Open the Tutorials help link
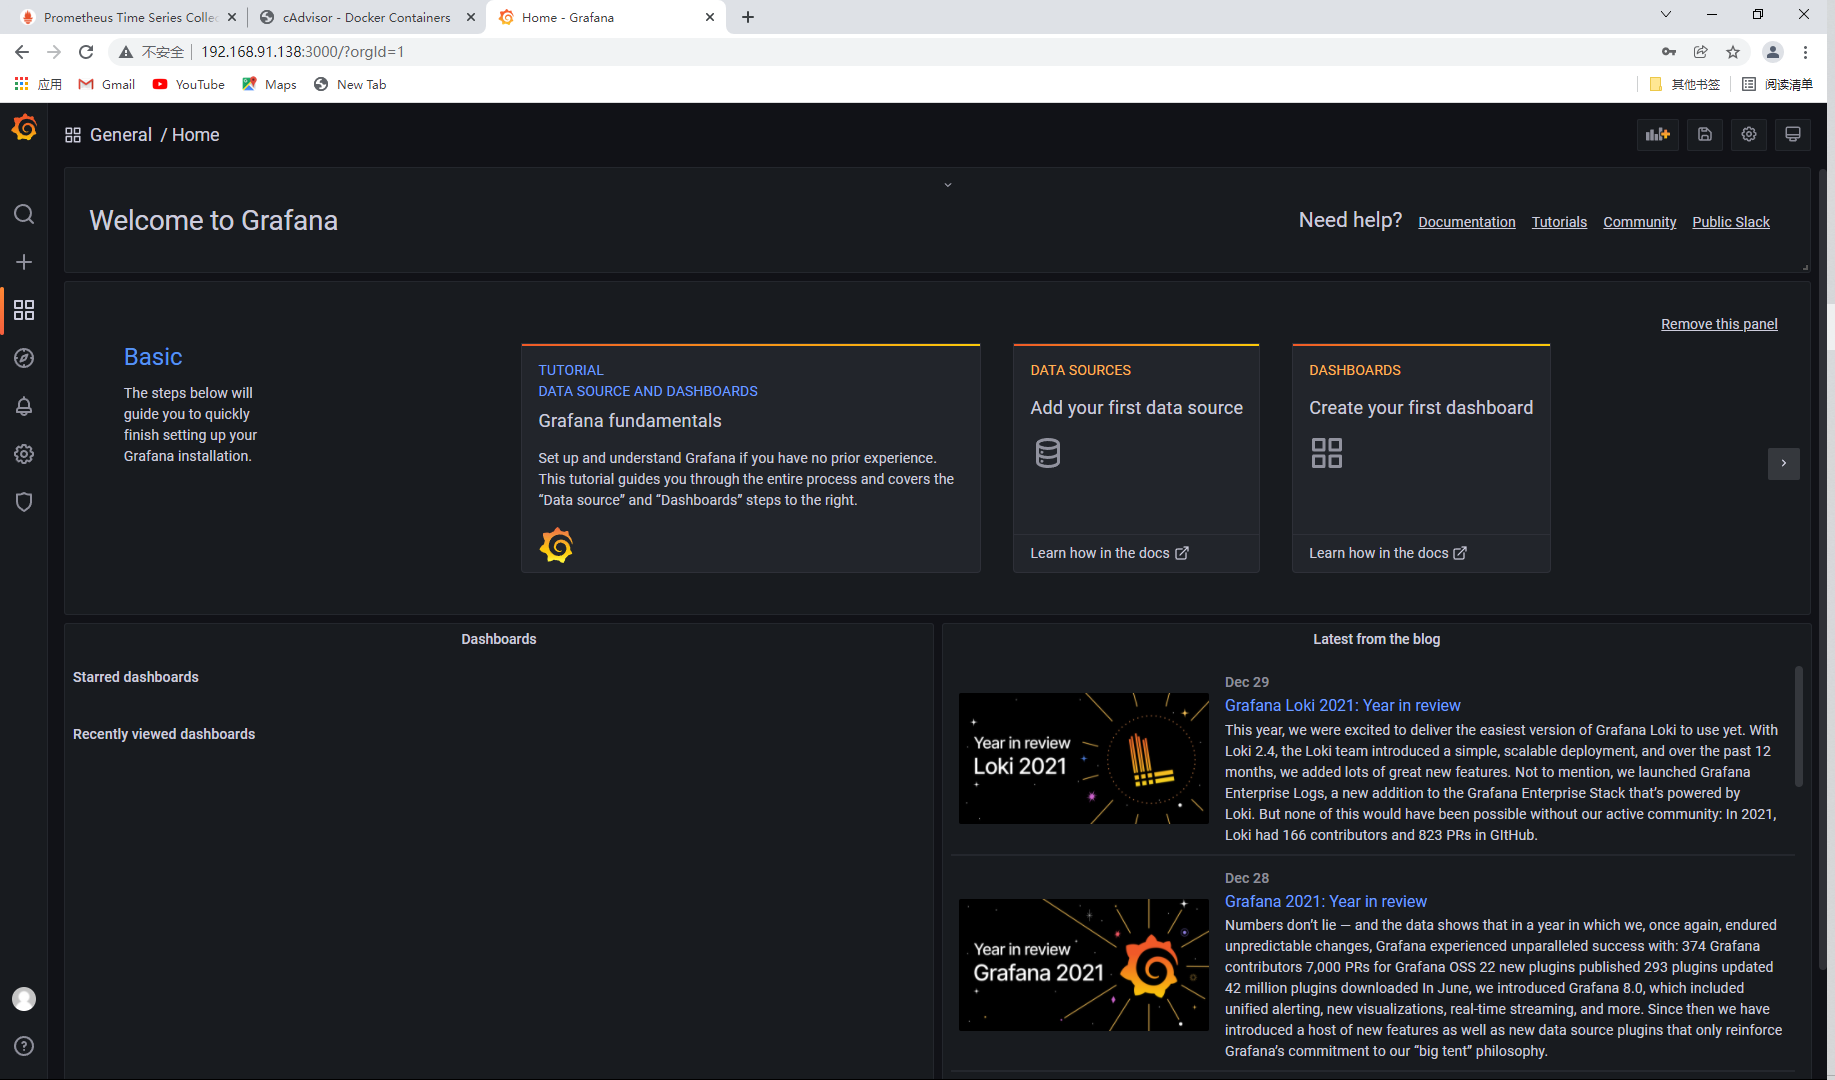This screenshot has width=1835, height=1080. pos(1560,222)
